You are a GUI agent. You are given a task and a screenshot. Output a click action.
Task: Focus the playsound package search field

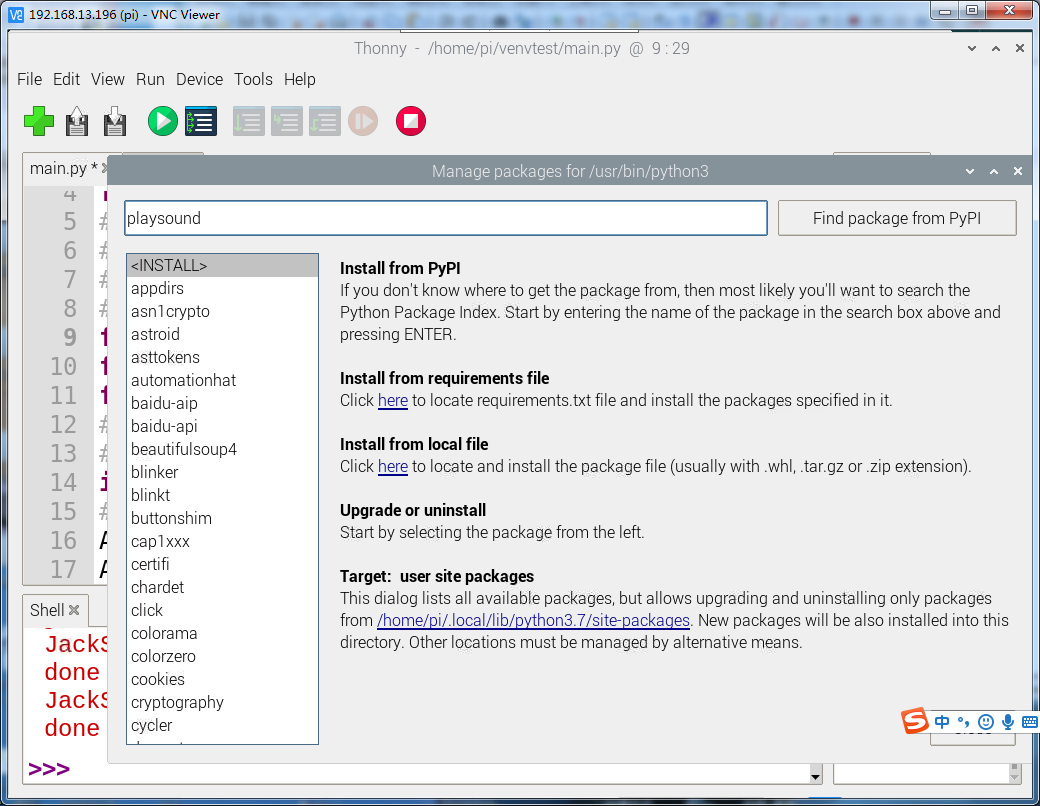tap(446, 218)
